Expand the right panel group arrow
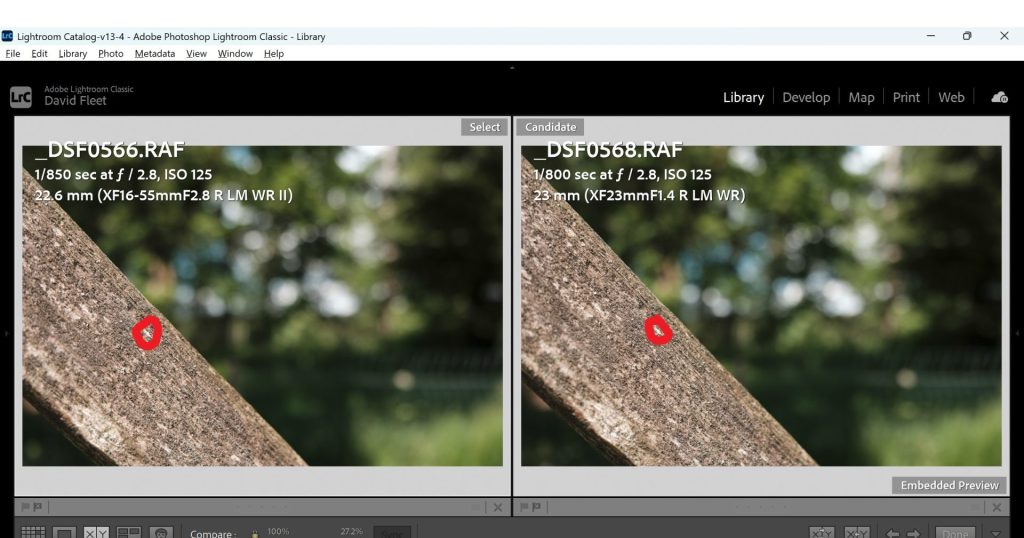Viewport: 1024px width, 538px height. (1017, 334)
